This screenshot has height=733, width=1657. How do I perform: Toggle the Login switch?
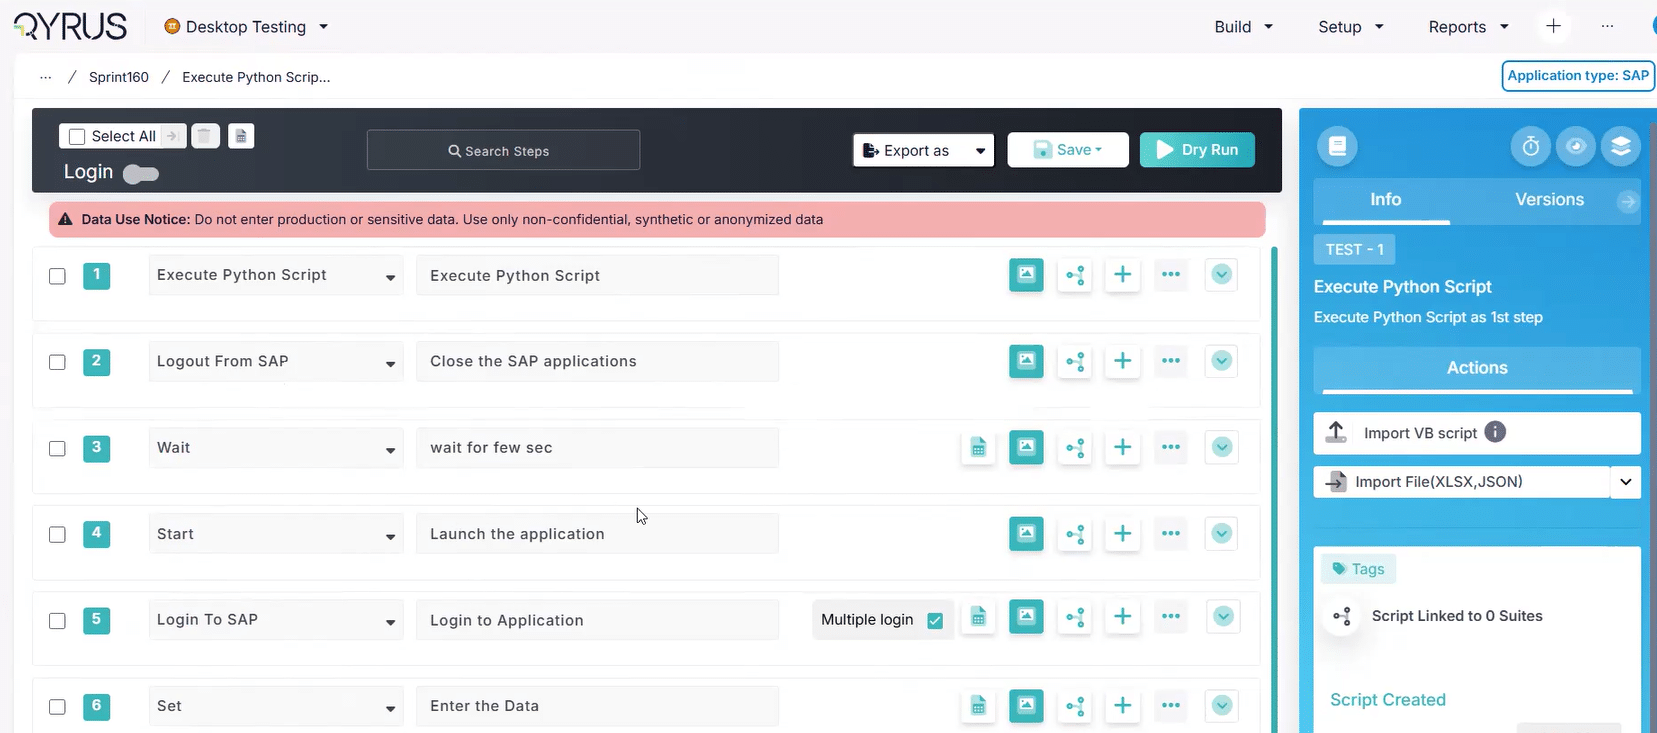tap(141, 174)
